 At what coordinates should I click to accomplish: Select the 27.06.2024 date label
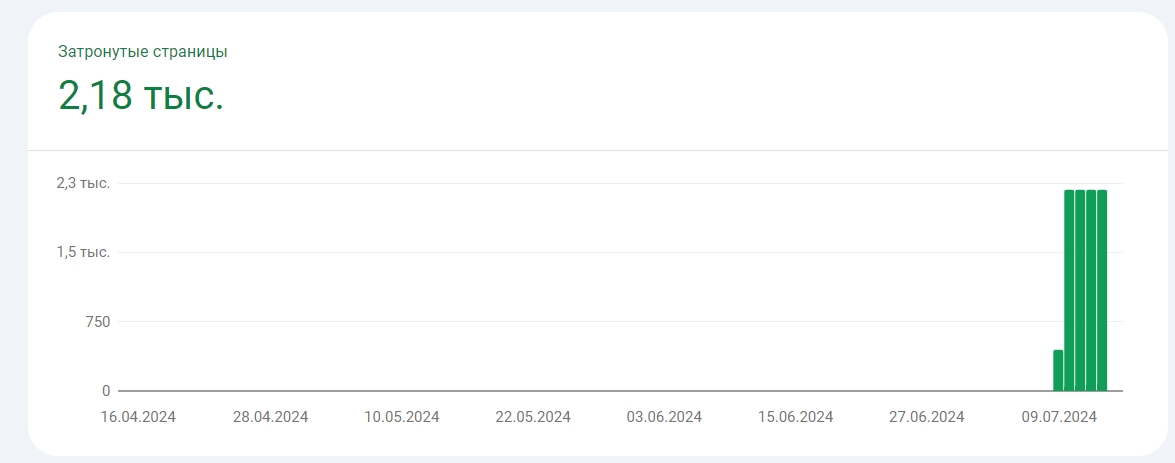click(x=927, y=417)
